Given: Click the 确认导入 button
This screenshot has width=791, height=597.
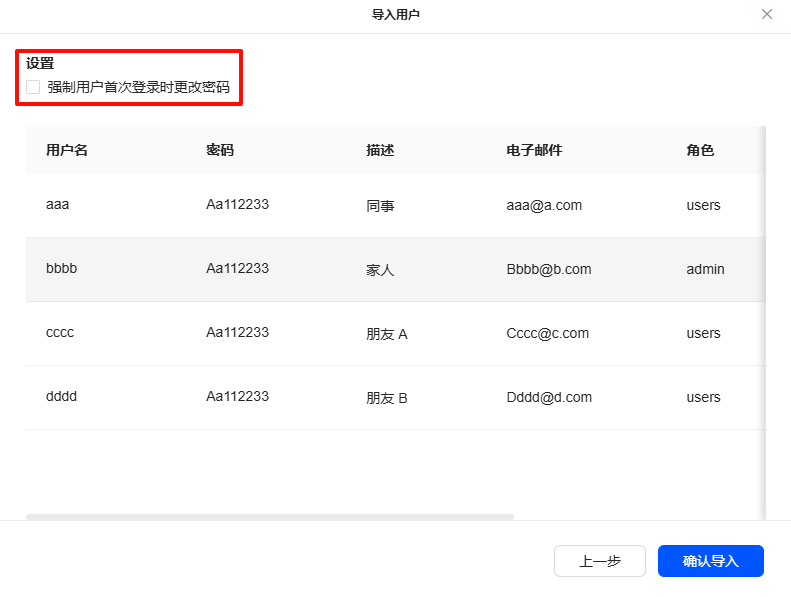Looking at the screenshot, I should coord(710,561).
